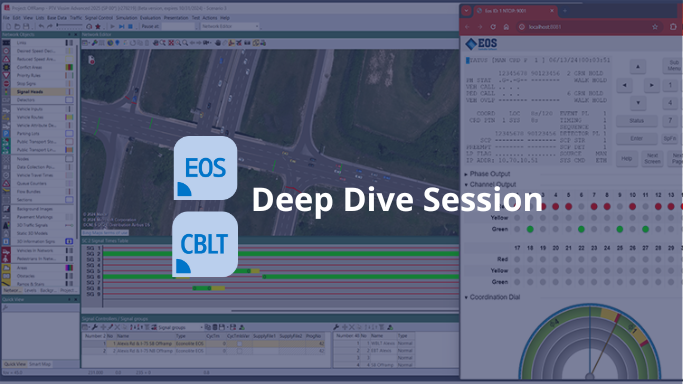Open the Signal Control menu

pos(98,18)
